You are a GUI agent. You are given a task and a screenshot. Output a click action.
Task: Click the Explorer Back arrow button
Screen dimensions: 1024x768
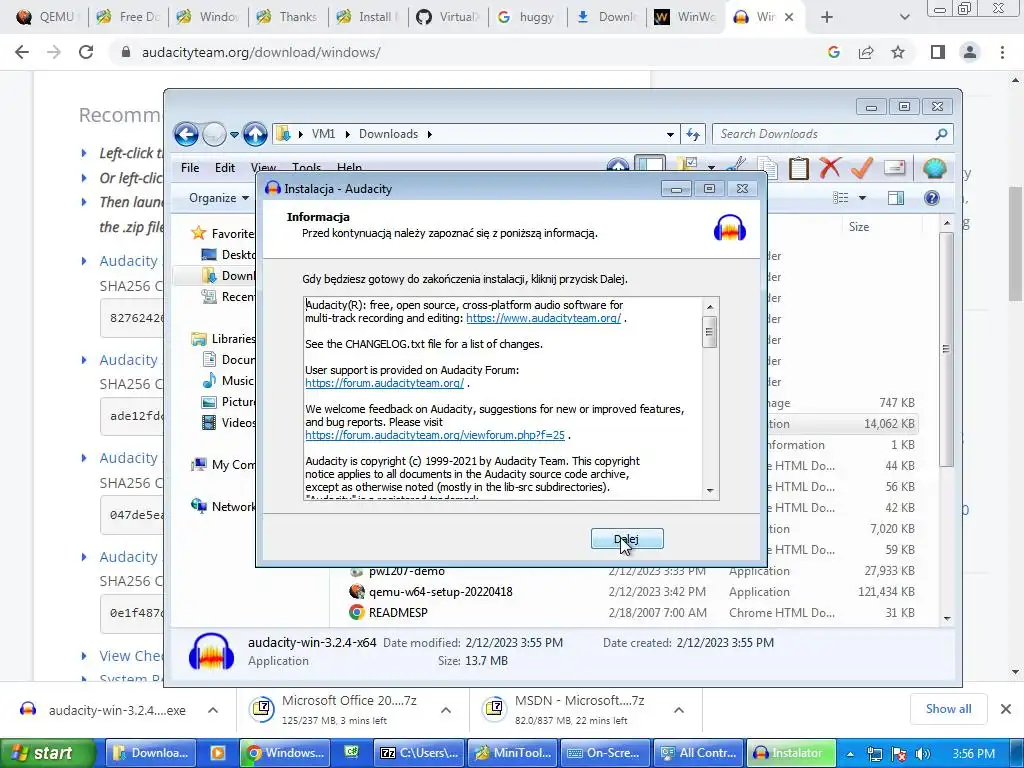[x=186, y=135]
